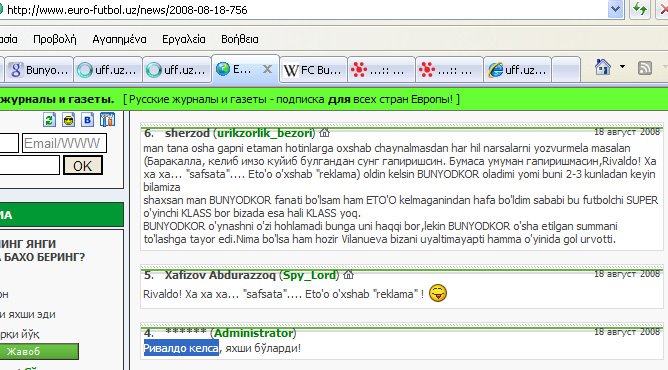Click comment 6's 18 август 2008 date
Image resolution: width=668 pixels, height=370 pixels.
[x=627, y=132]
